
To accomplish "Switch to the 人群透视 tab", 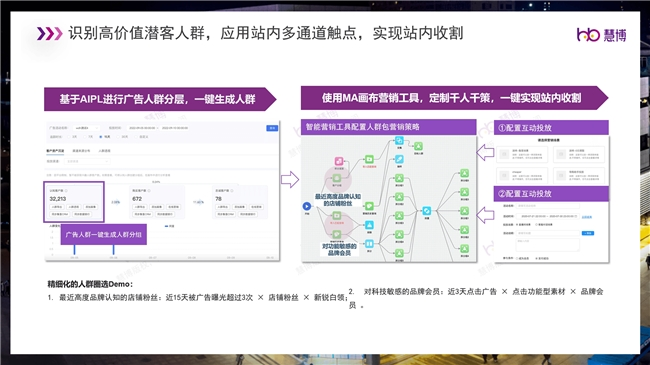I will click(104, 151).
